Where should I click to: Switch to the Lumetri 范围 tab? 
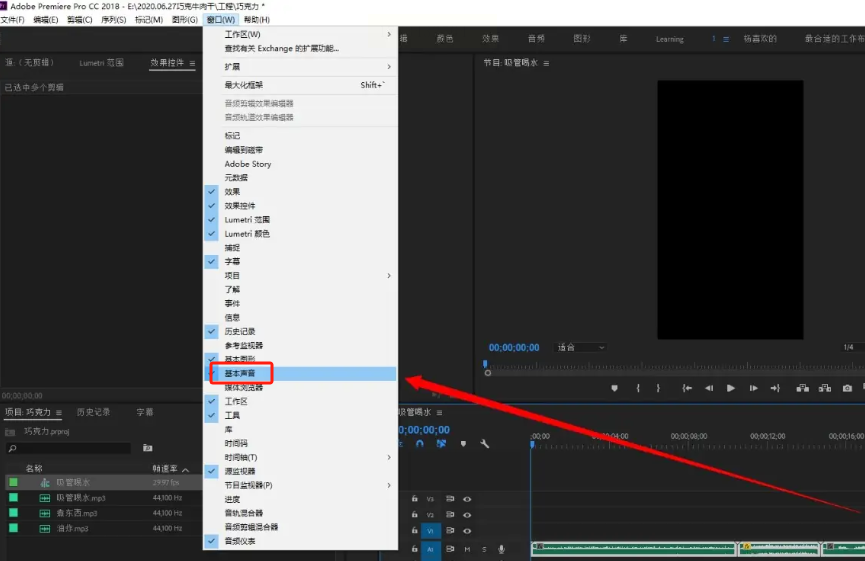pos(102,63)
